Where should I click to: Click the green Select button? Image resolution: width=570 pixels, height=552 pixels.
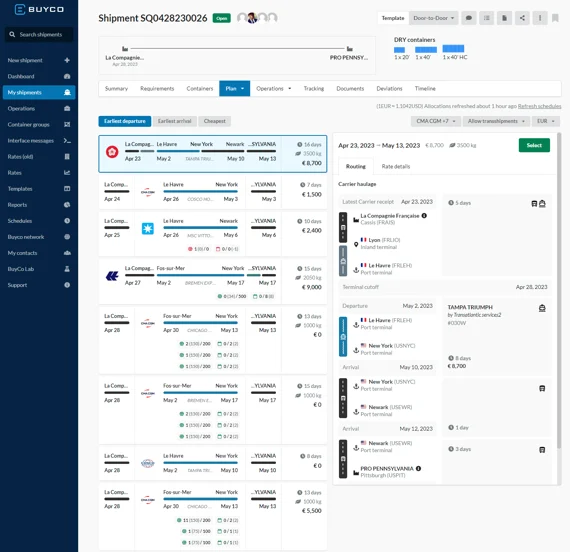[534, 145]
